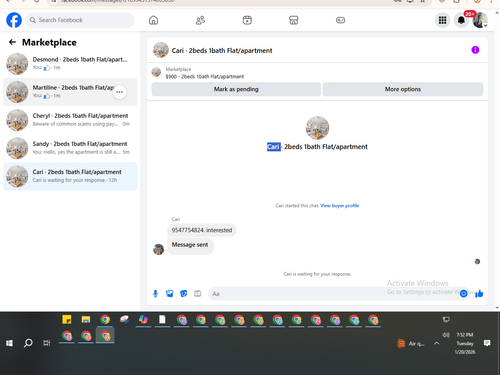Click the message '9547754824. interested'
The image size is (500, 375).
[202, 230]
